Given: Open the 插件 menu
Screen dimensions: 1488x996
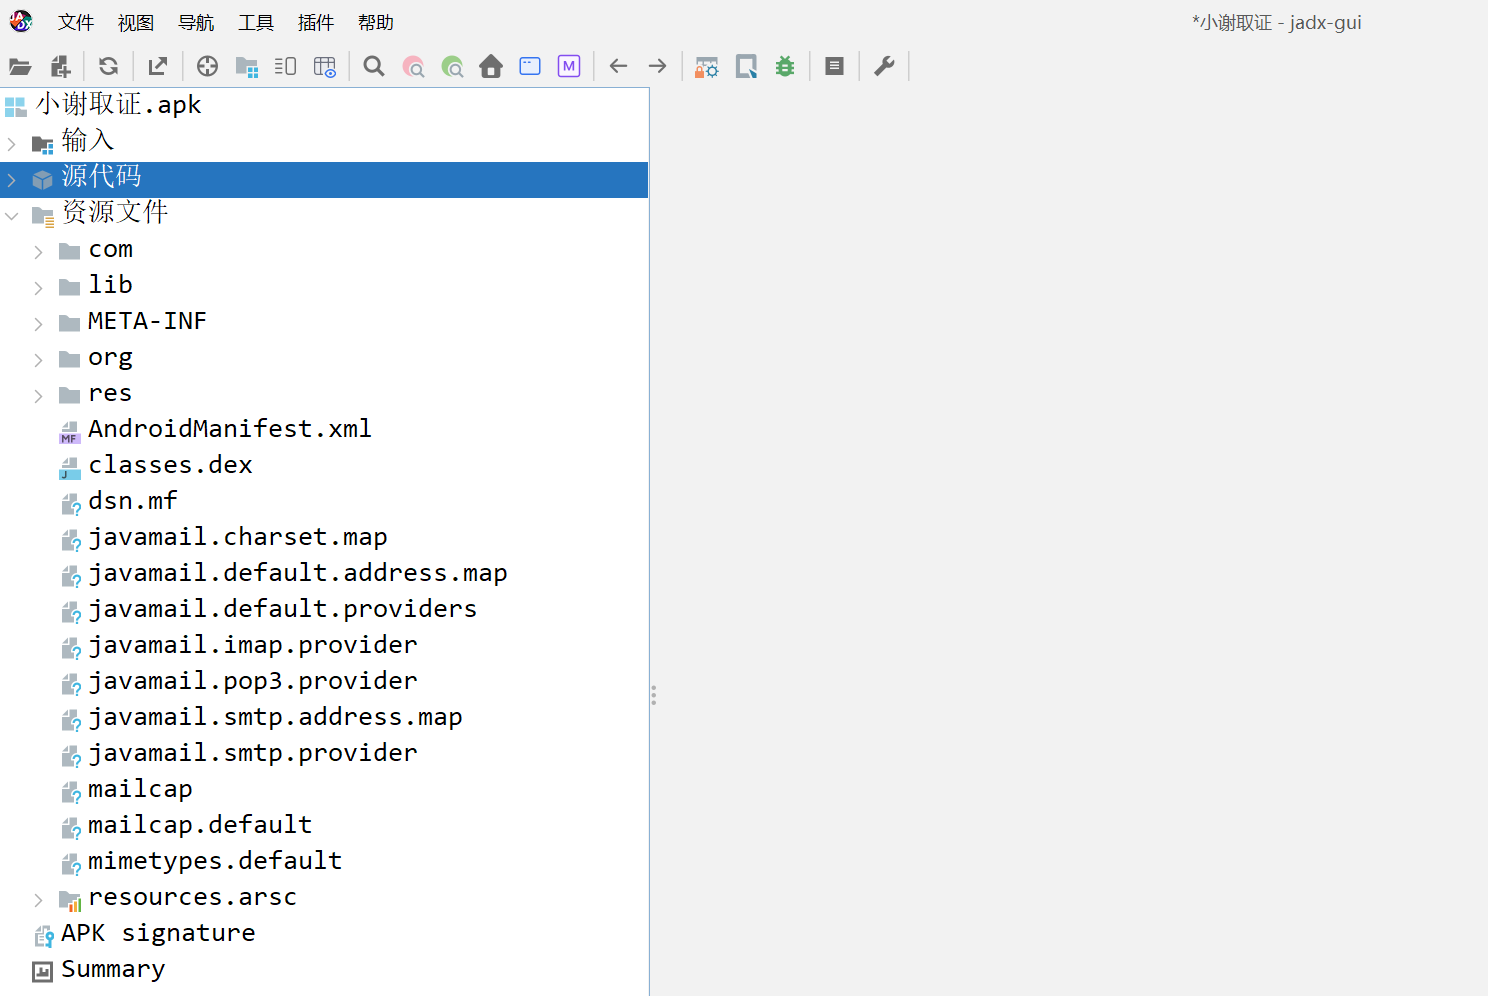Looking at the screenshot, I should [316, 22].
